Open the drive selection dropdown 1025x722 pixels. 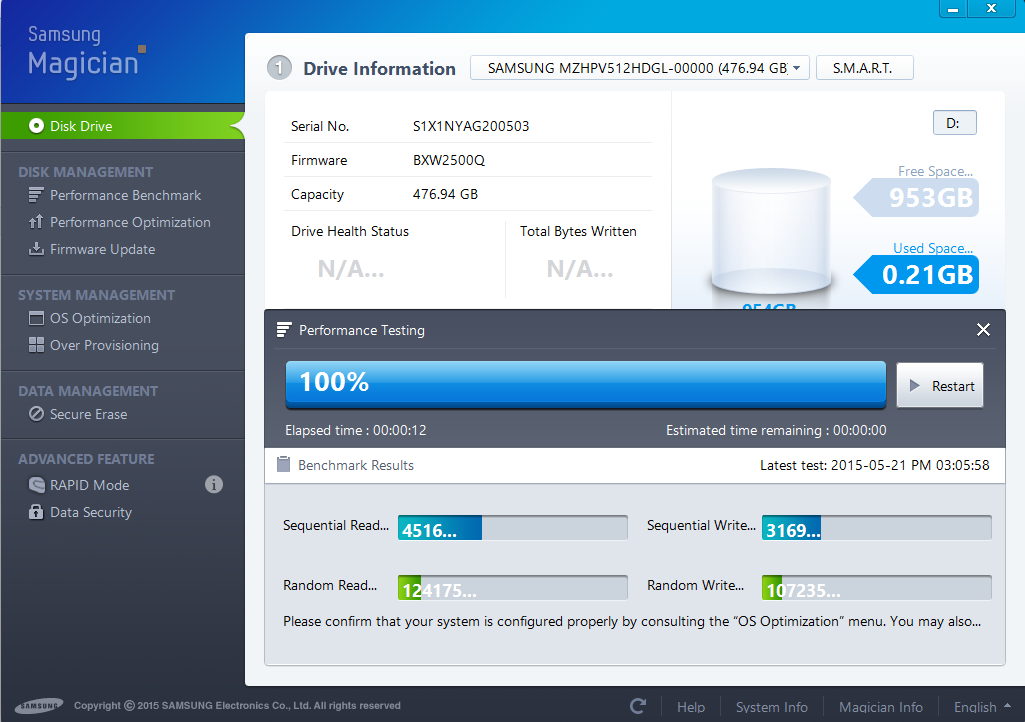[x=639, y=68]
